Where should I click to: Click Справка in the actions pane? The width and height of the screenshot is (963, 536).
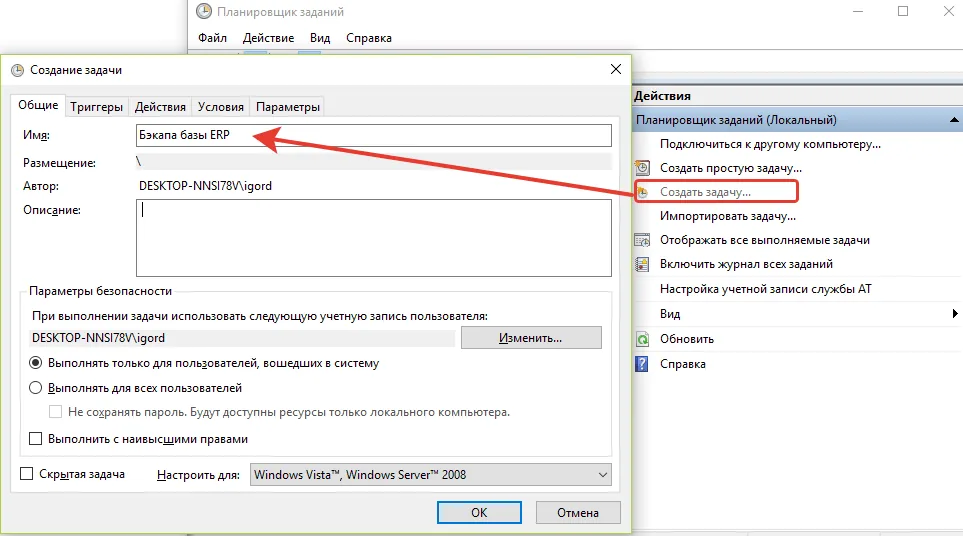pos(682,364)
